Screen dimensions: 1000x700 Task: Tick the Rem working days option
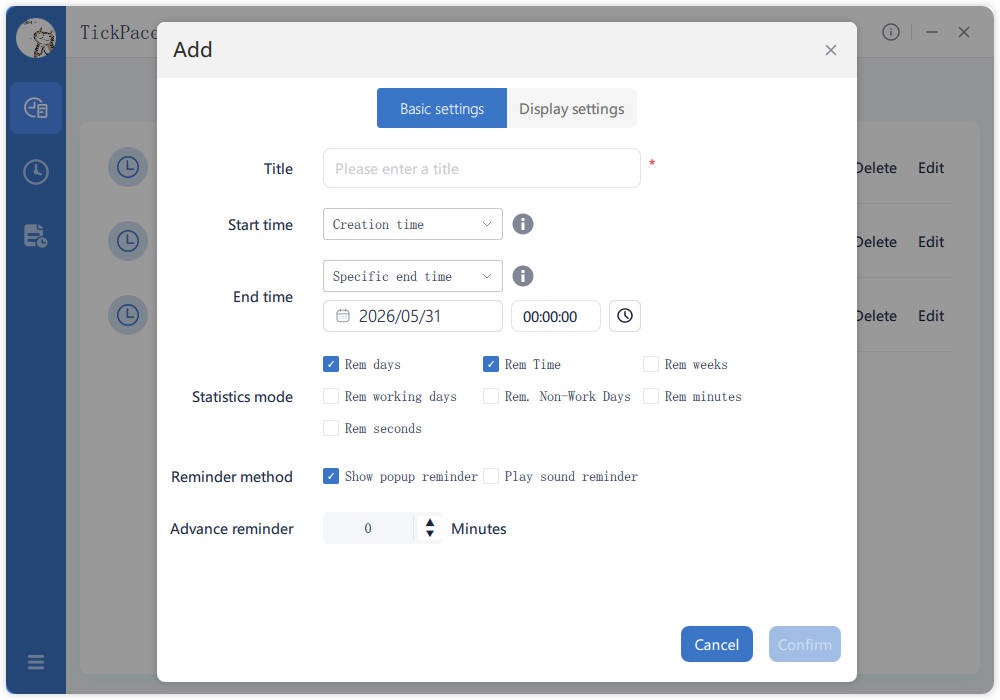tap(330, 396)
